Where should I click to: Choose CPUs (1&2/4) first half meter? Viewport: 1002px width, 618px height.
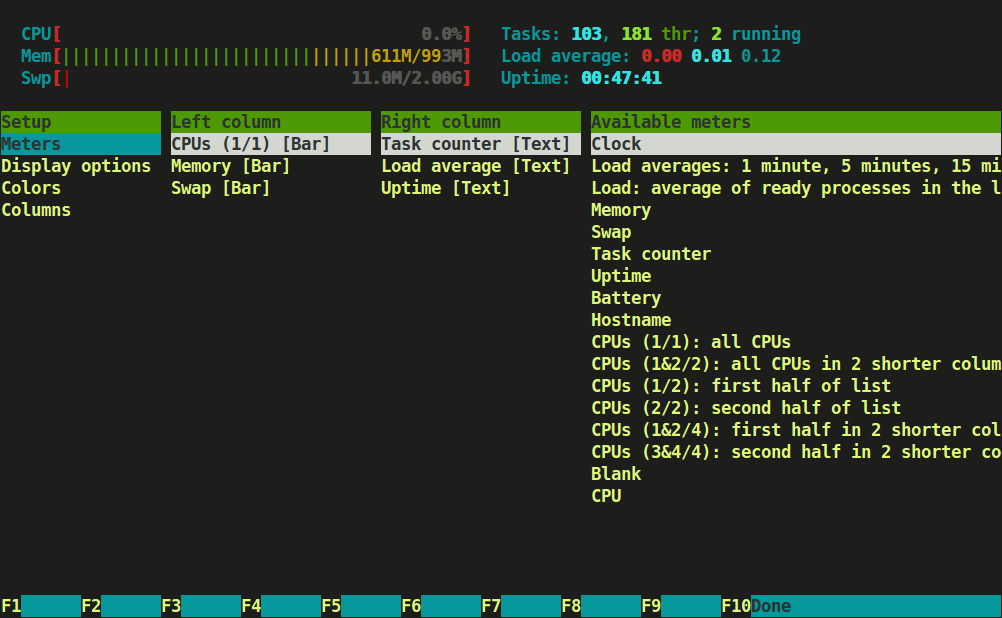click(796, 429)
